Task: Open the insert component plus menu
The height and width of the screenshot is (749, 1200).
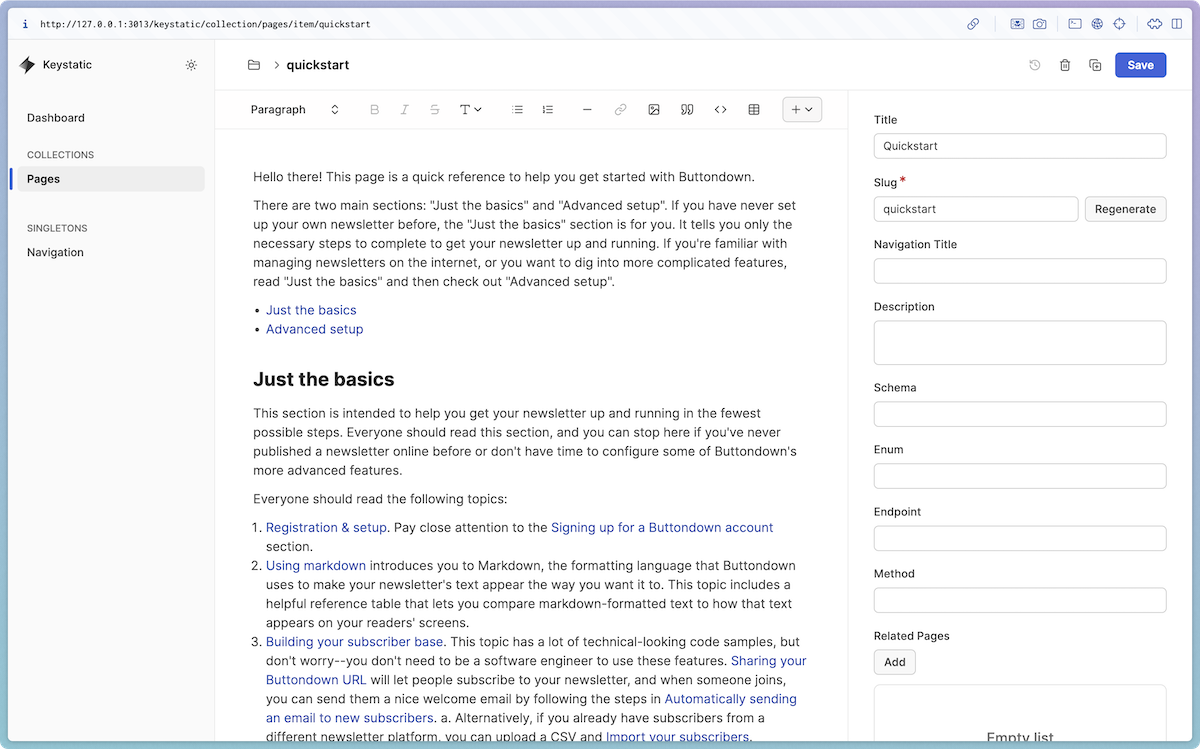Action: pos(802,109)
